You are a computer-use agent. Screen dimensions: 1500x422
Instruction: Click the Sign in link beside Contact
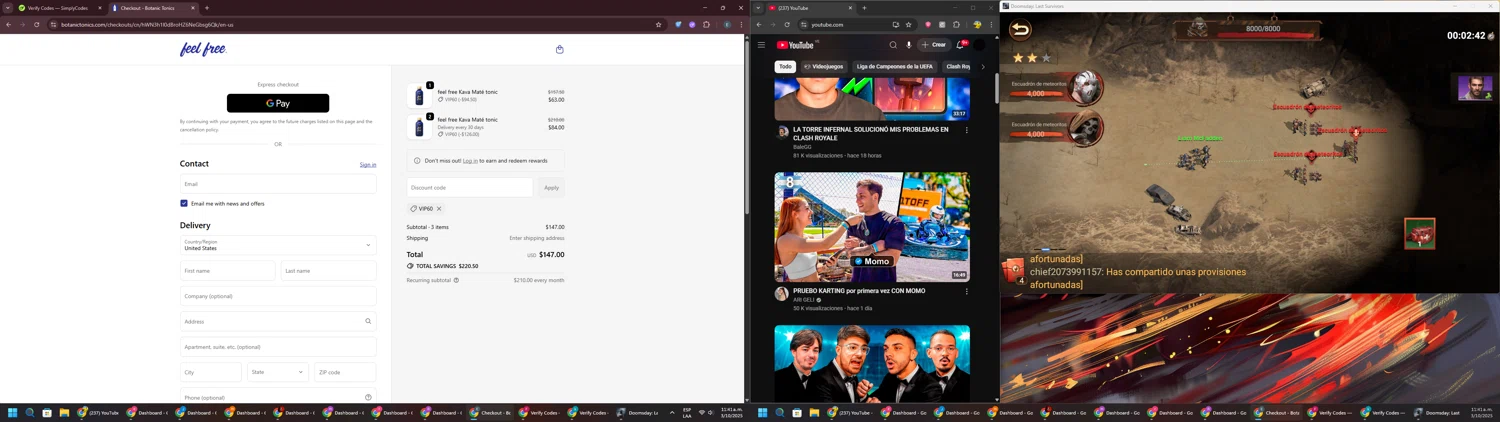click(x=368, y=165)
